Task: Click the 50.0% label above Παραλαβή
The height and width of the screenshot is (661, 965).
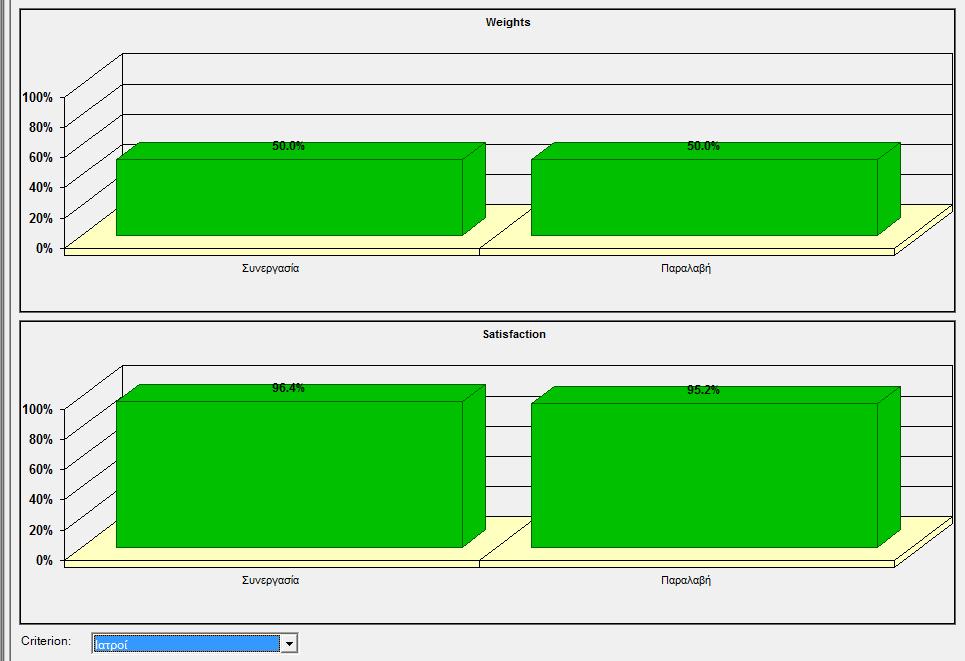Action: tap(703, 146)
